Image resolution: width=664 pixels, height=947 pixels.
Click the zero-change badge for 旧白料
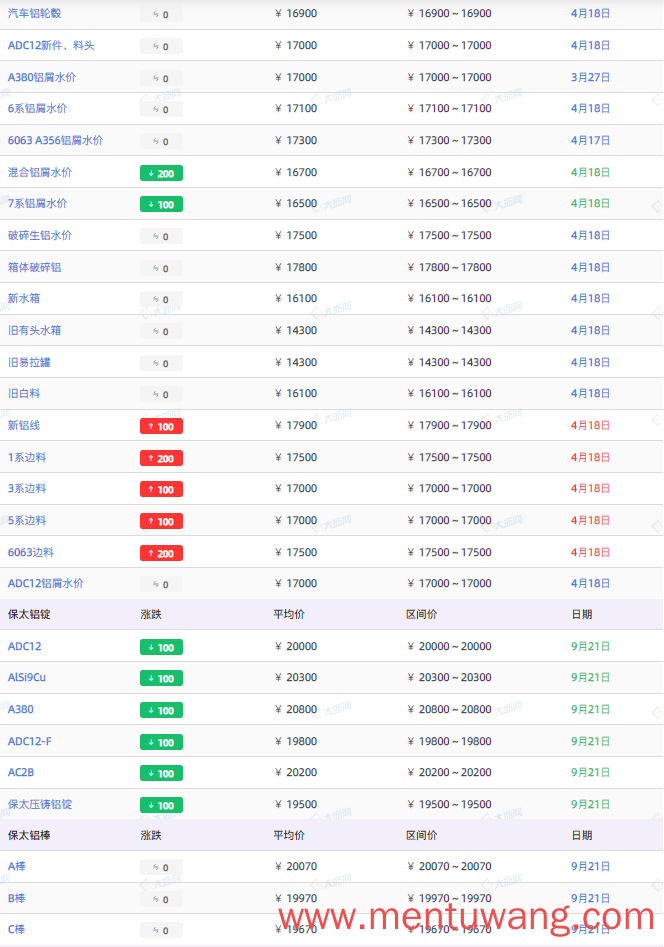[x=161, y=394]
